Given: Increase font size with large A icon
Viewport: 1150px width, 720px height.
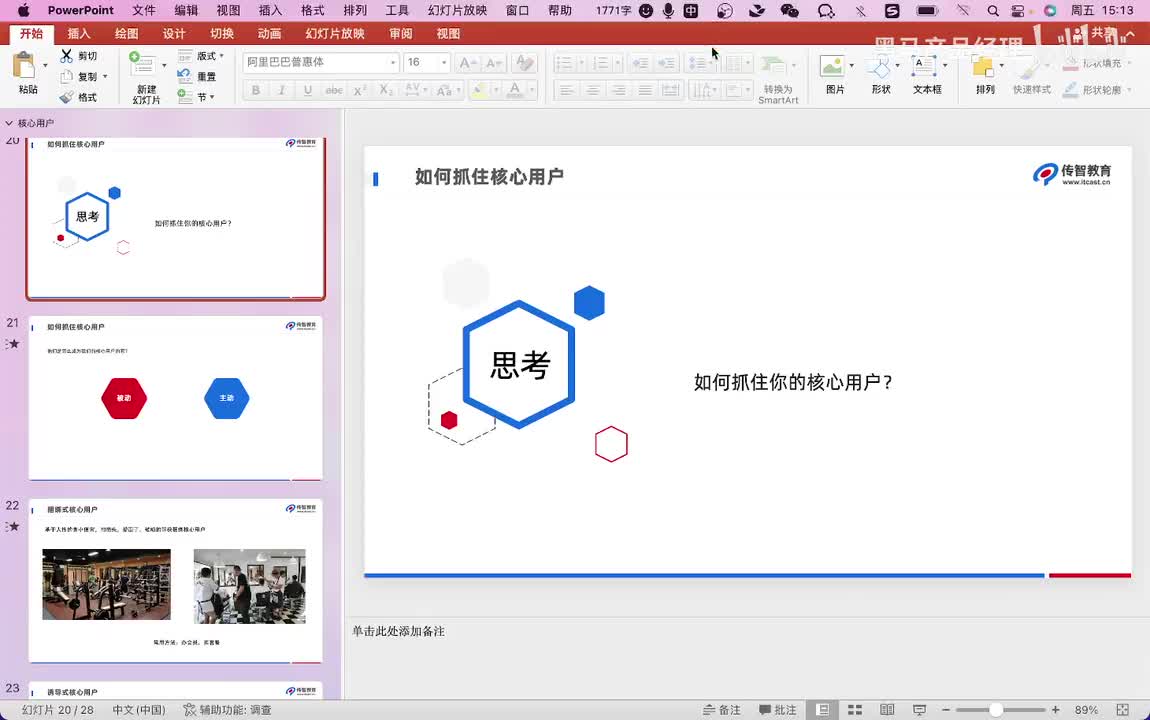Looking at the screenshot, I should (x=467, y=63).
